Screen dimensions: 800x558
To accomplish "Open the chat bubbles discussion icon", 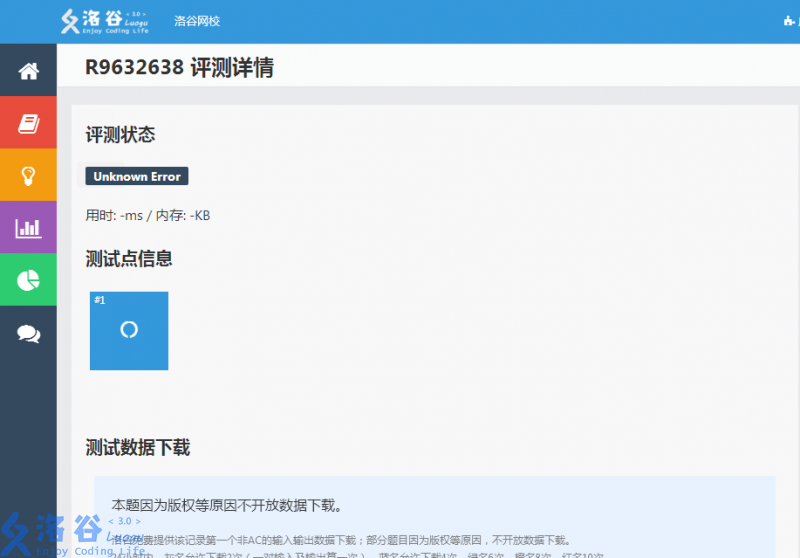I will click(28, 334).
